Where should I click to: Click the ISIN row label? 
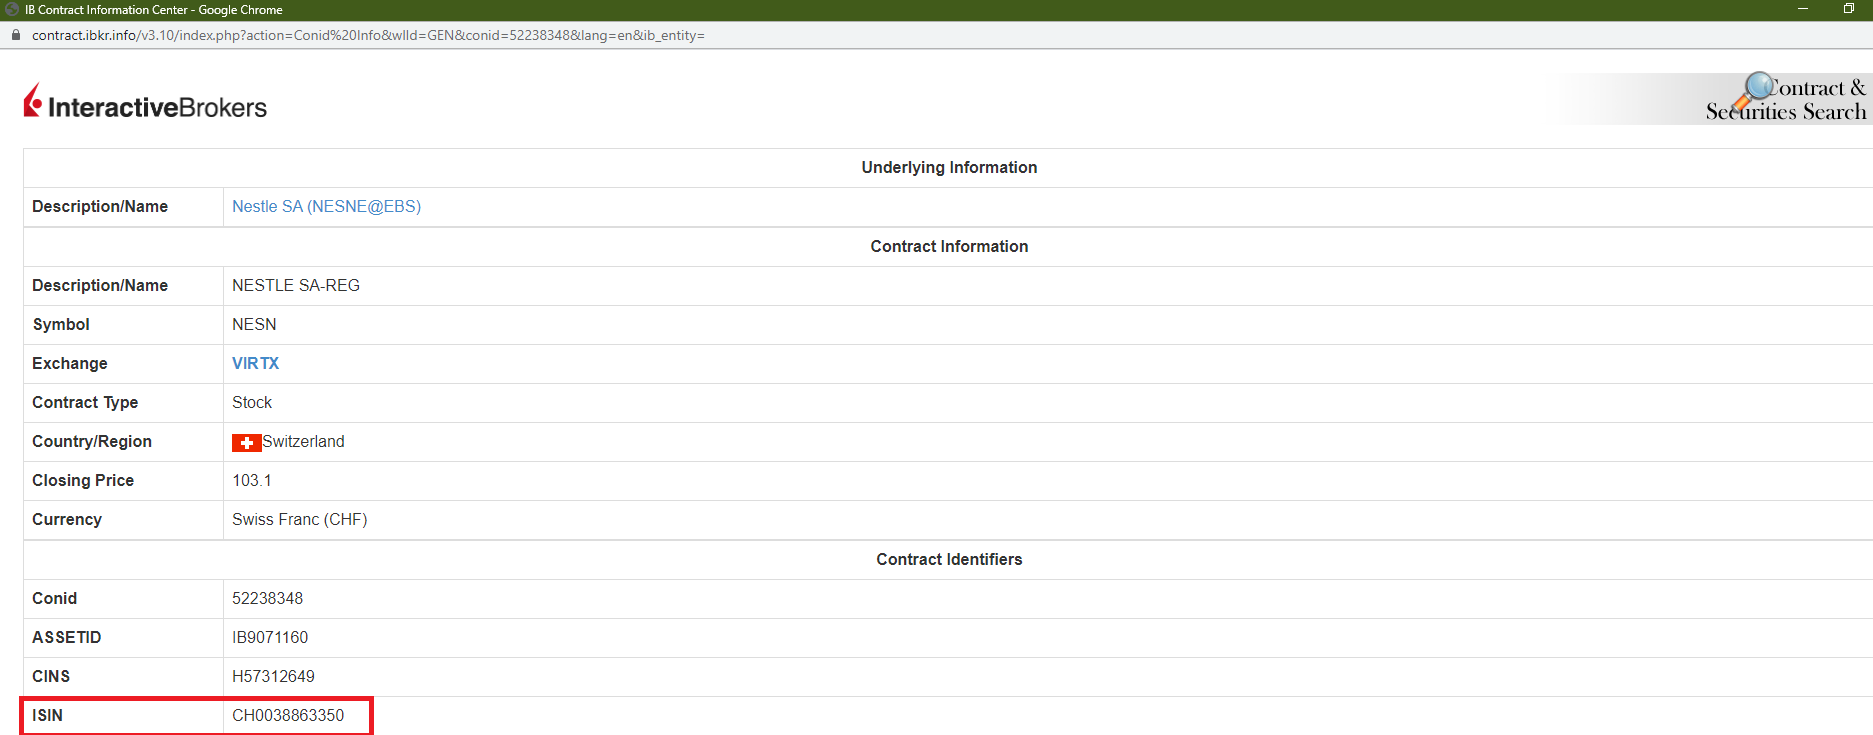(x=47, y=715)
